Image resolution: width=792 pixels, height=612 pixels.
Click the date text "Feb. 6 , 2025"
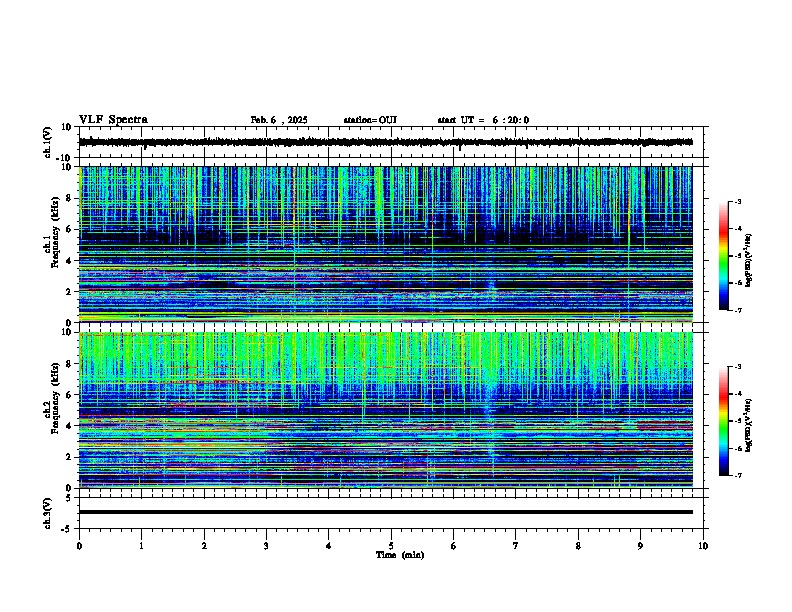[279, 120]
